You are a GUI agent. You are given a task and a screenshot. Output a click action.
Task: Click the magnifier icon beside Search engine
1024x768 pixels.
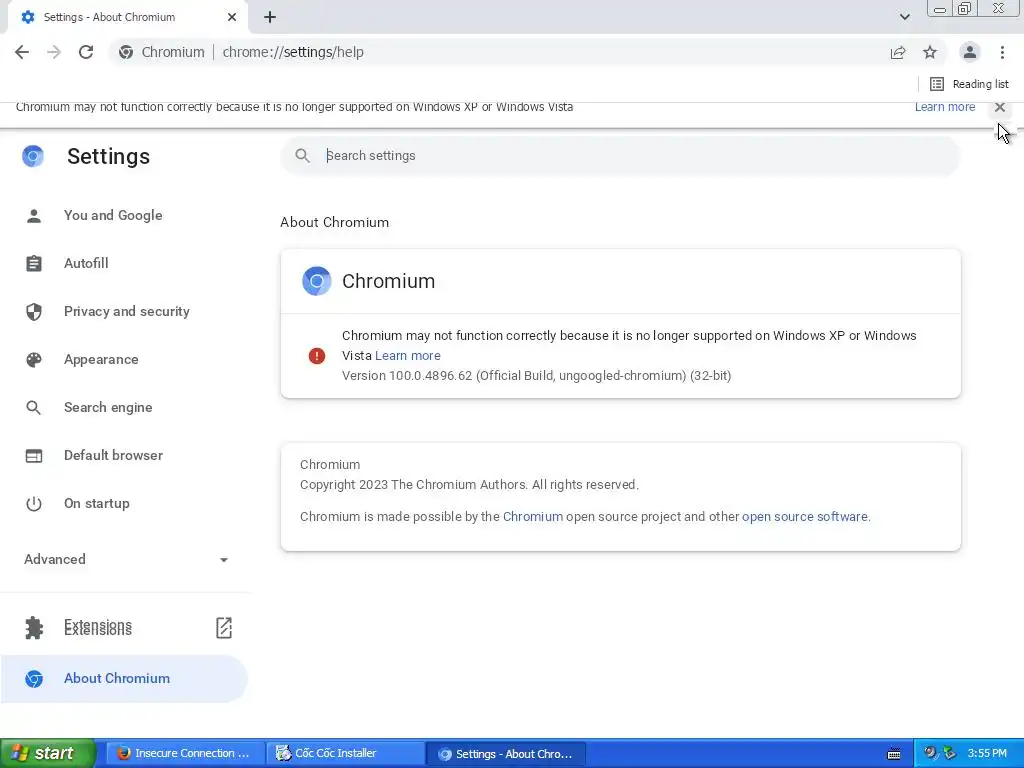33,408
